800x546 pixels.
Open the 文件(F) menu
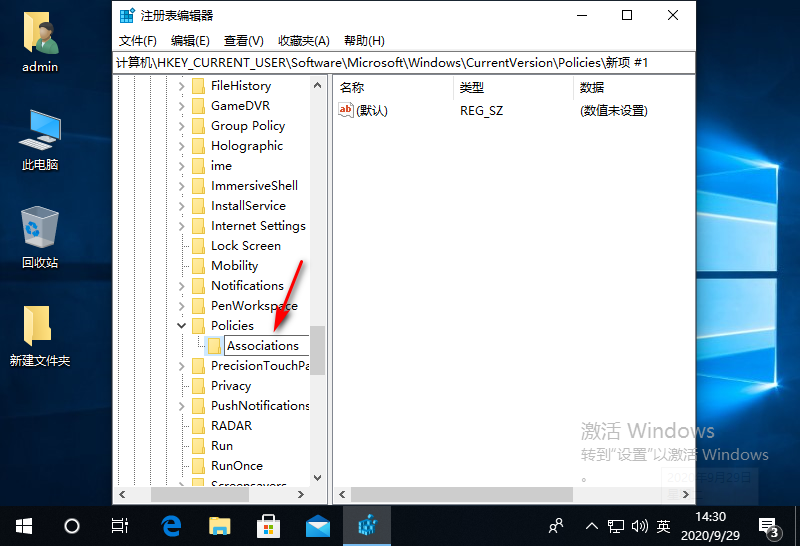pos(137,41)
